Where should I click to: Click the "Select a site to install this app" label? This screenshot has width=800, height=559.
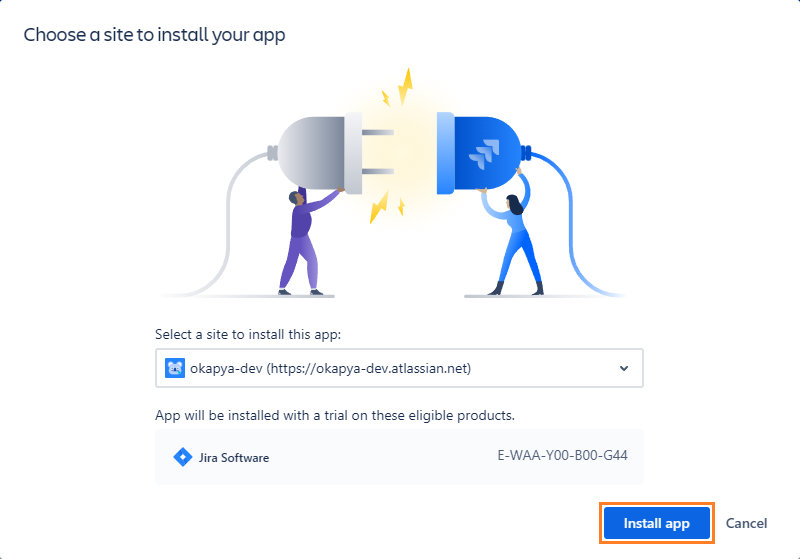click(x=253, y=333)
